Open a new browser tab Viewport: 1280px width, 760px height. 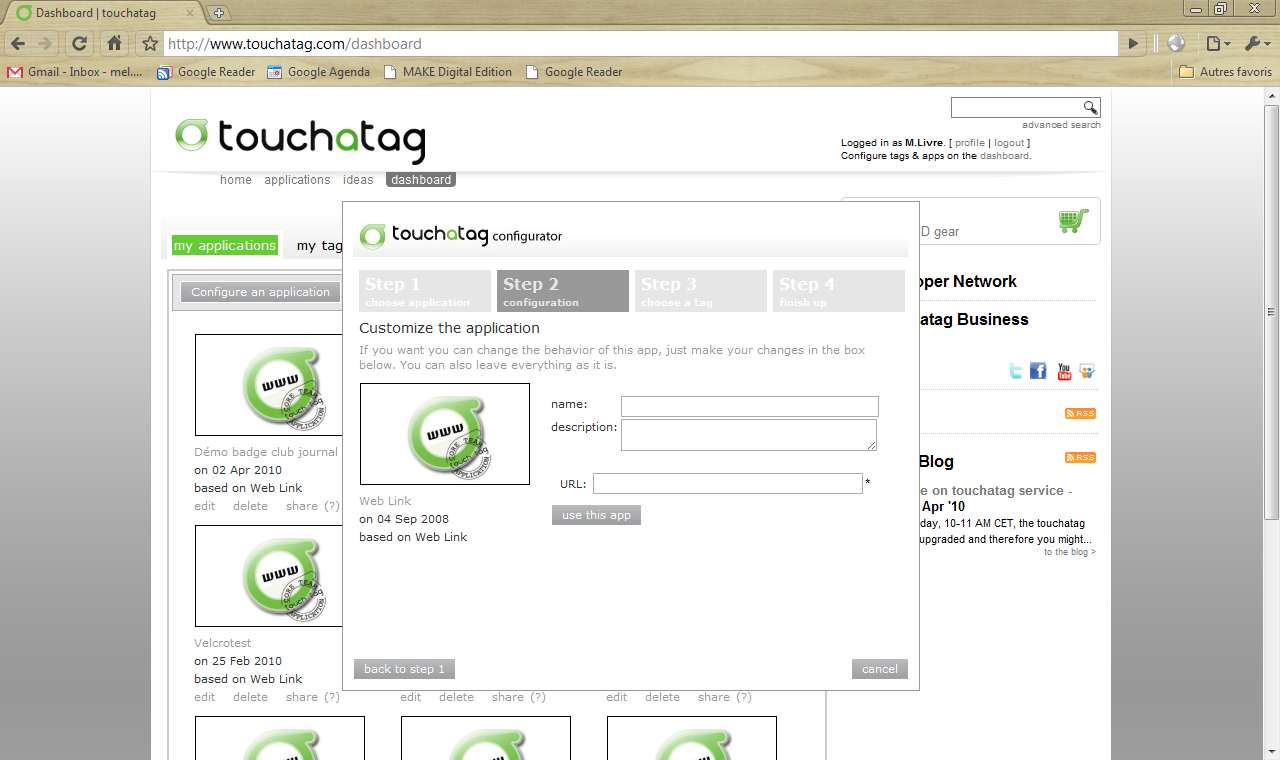220,13
